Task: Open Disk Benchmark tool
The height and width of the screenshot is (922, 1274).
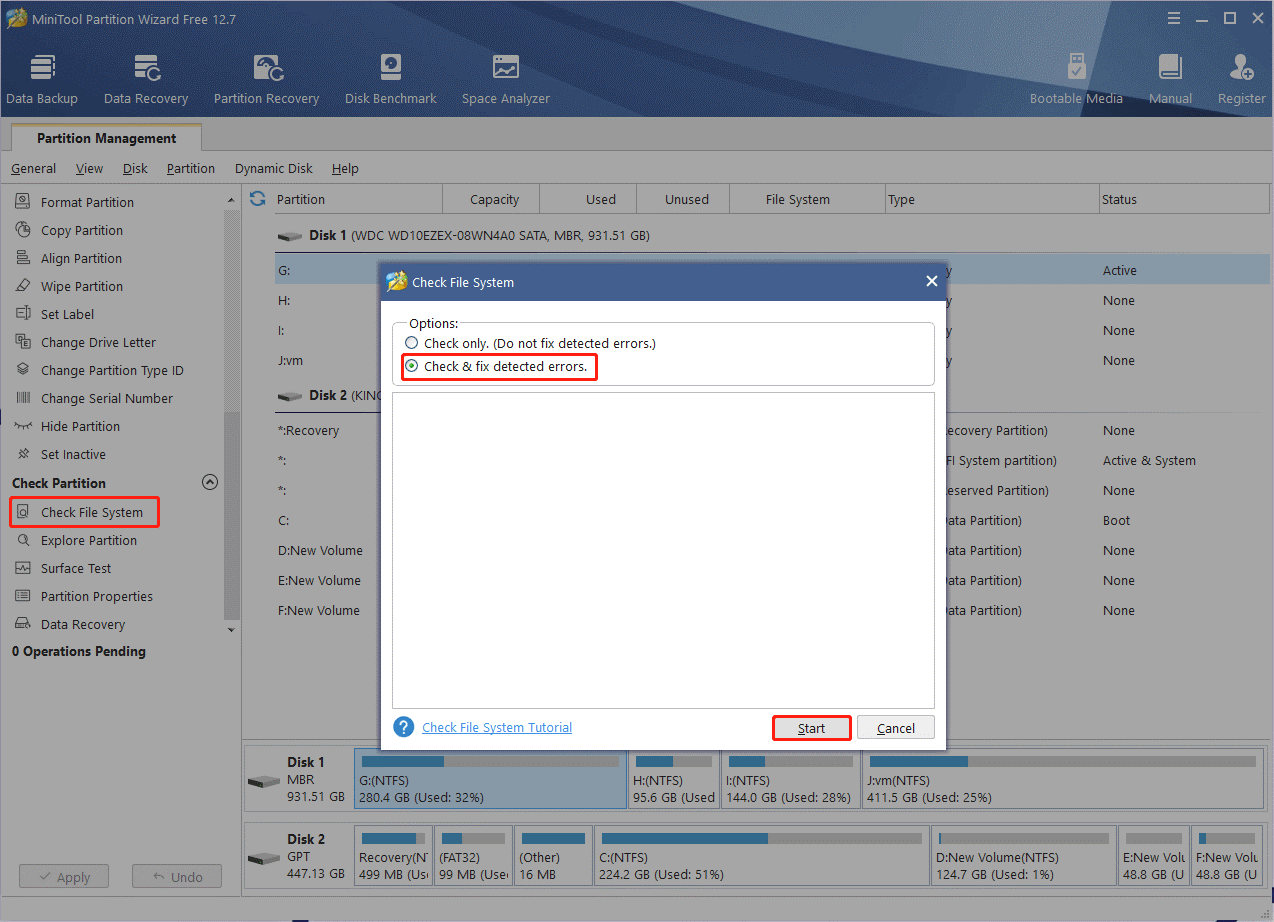Action: pos(390,79)
